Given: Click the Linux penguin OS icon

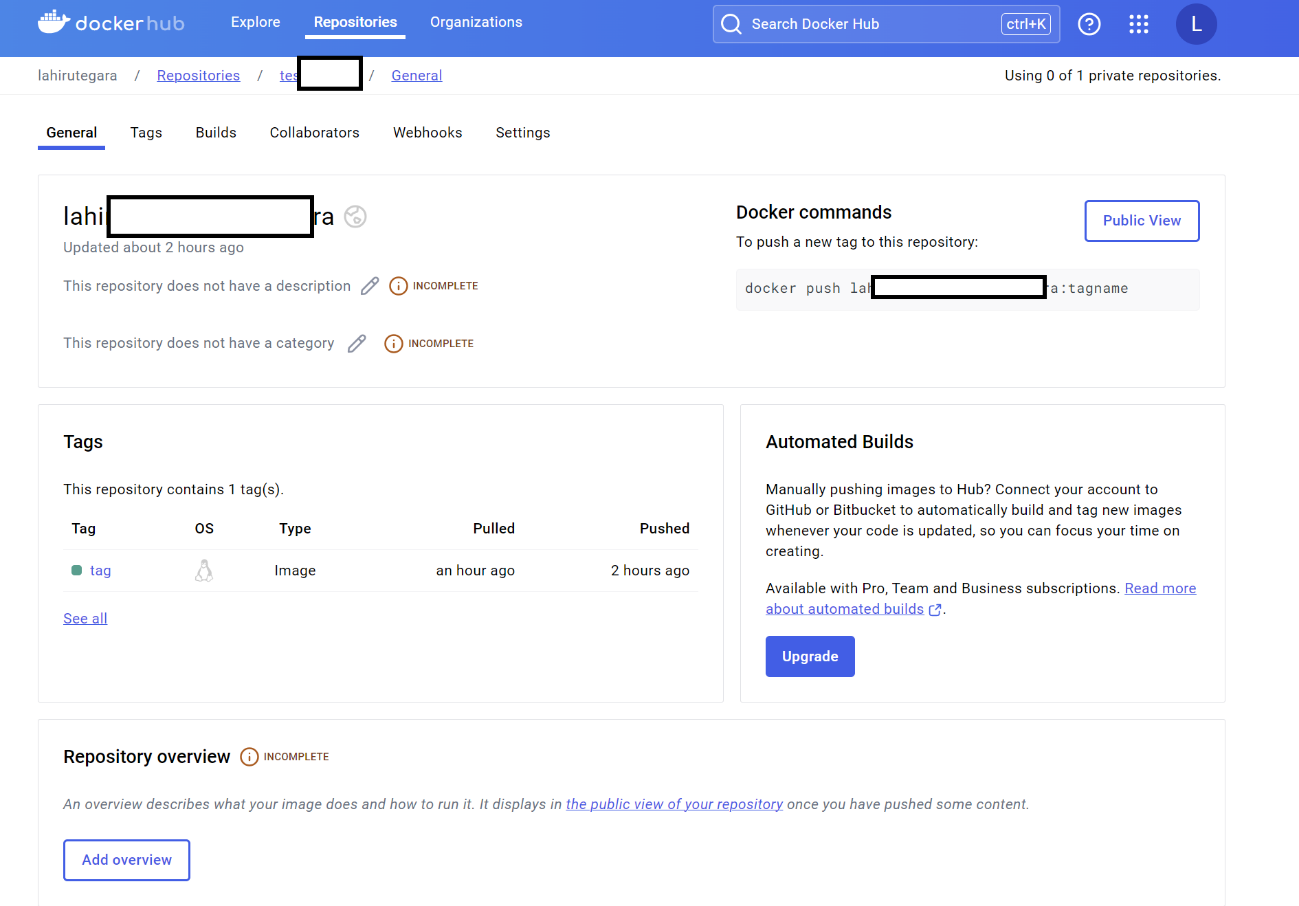Looking at the screenshot, I should point(204,570).
